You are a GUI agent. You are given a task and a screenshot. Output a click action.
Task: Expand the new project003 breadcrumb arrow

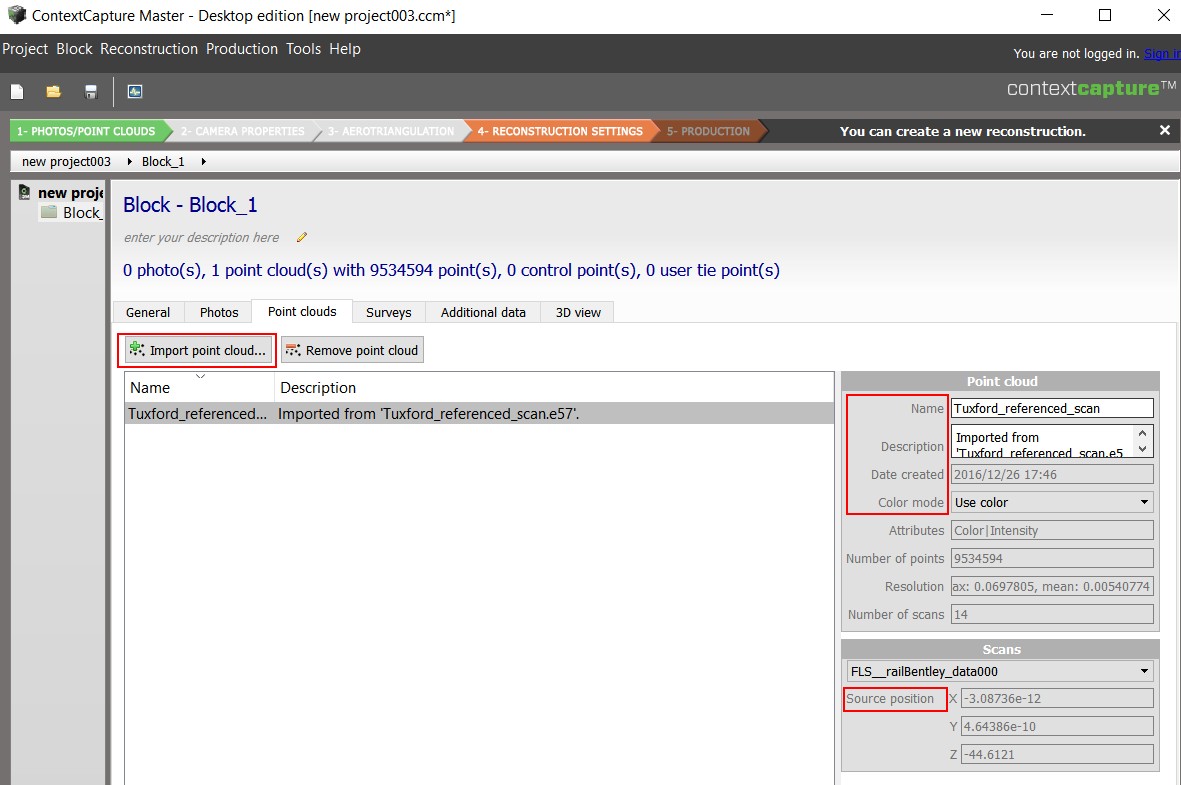click(130, 162)
